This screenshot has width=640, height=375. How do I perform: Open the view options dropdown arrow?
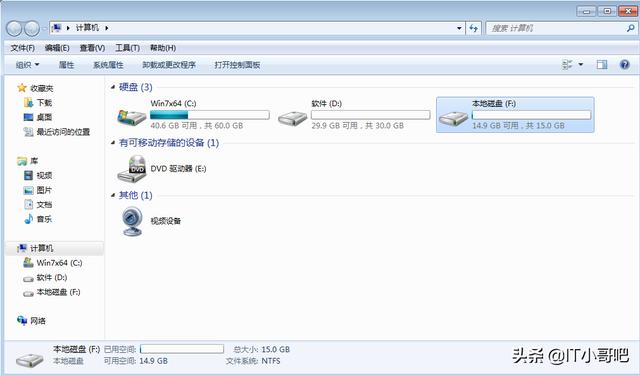(580, 64)
